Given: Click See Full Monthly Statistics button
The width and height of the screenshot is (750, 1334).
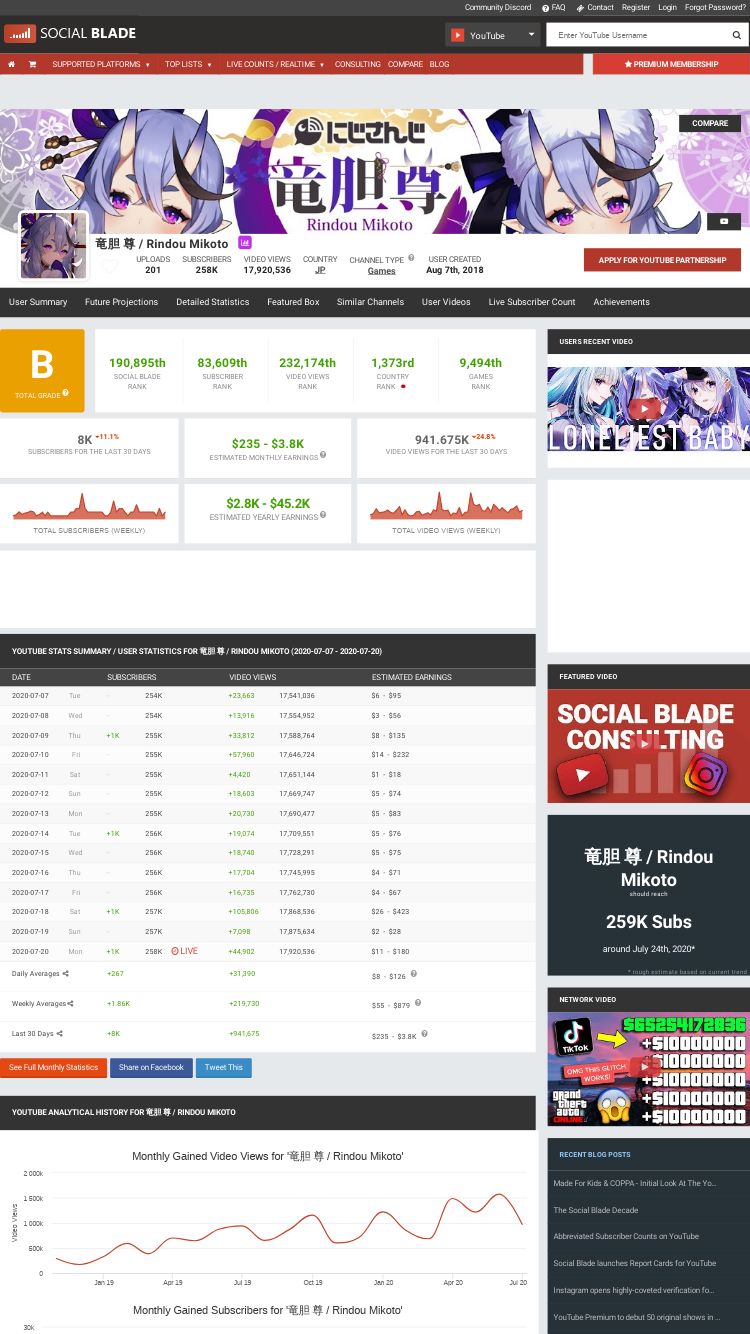Looking at the screenshot, I should point(53,1068).
